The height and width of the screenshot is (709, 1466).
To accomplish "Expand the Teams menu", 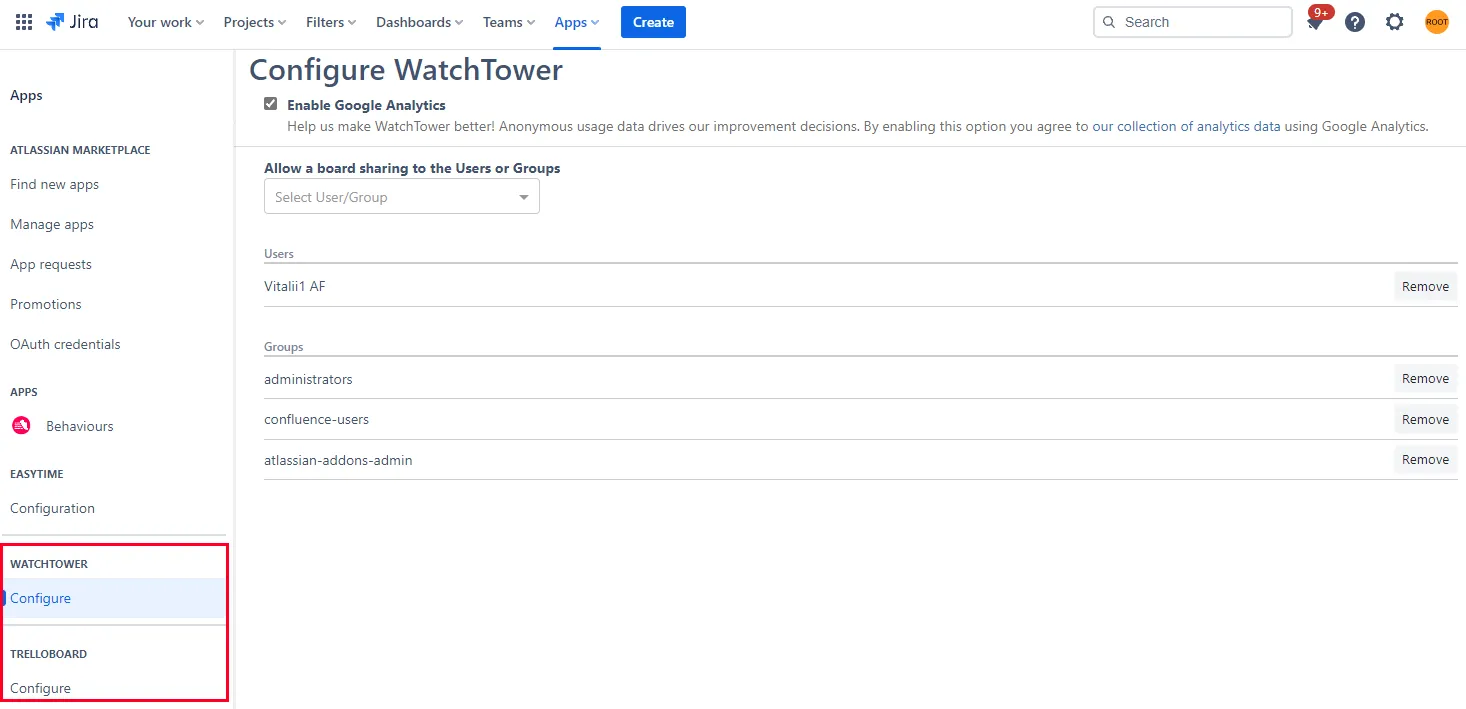I will pyautogui.click(x=509, y=22).
